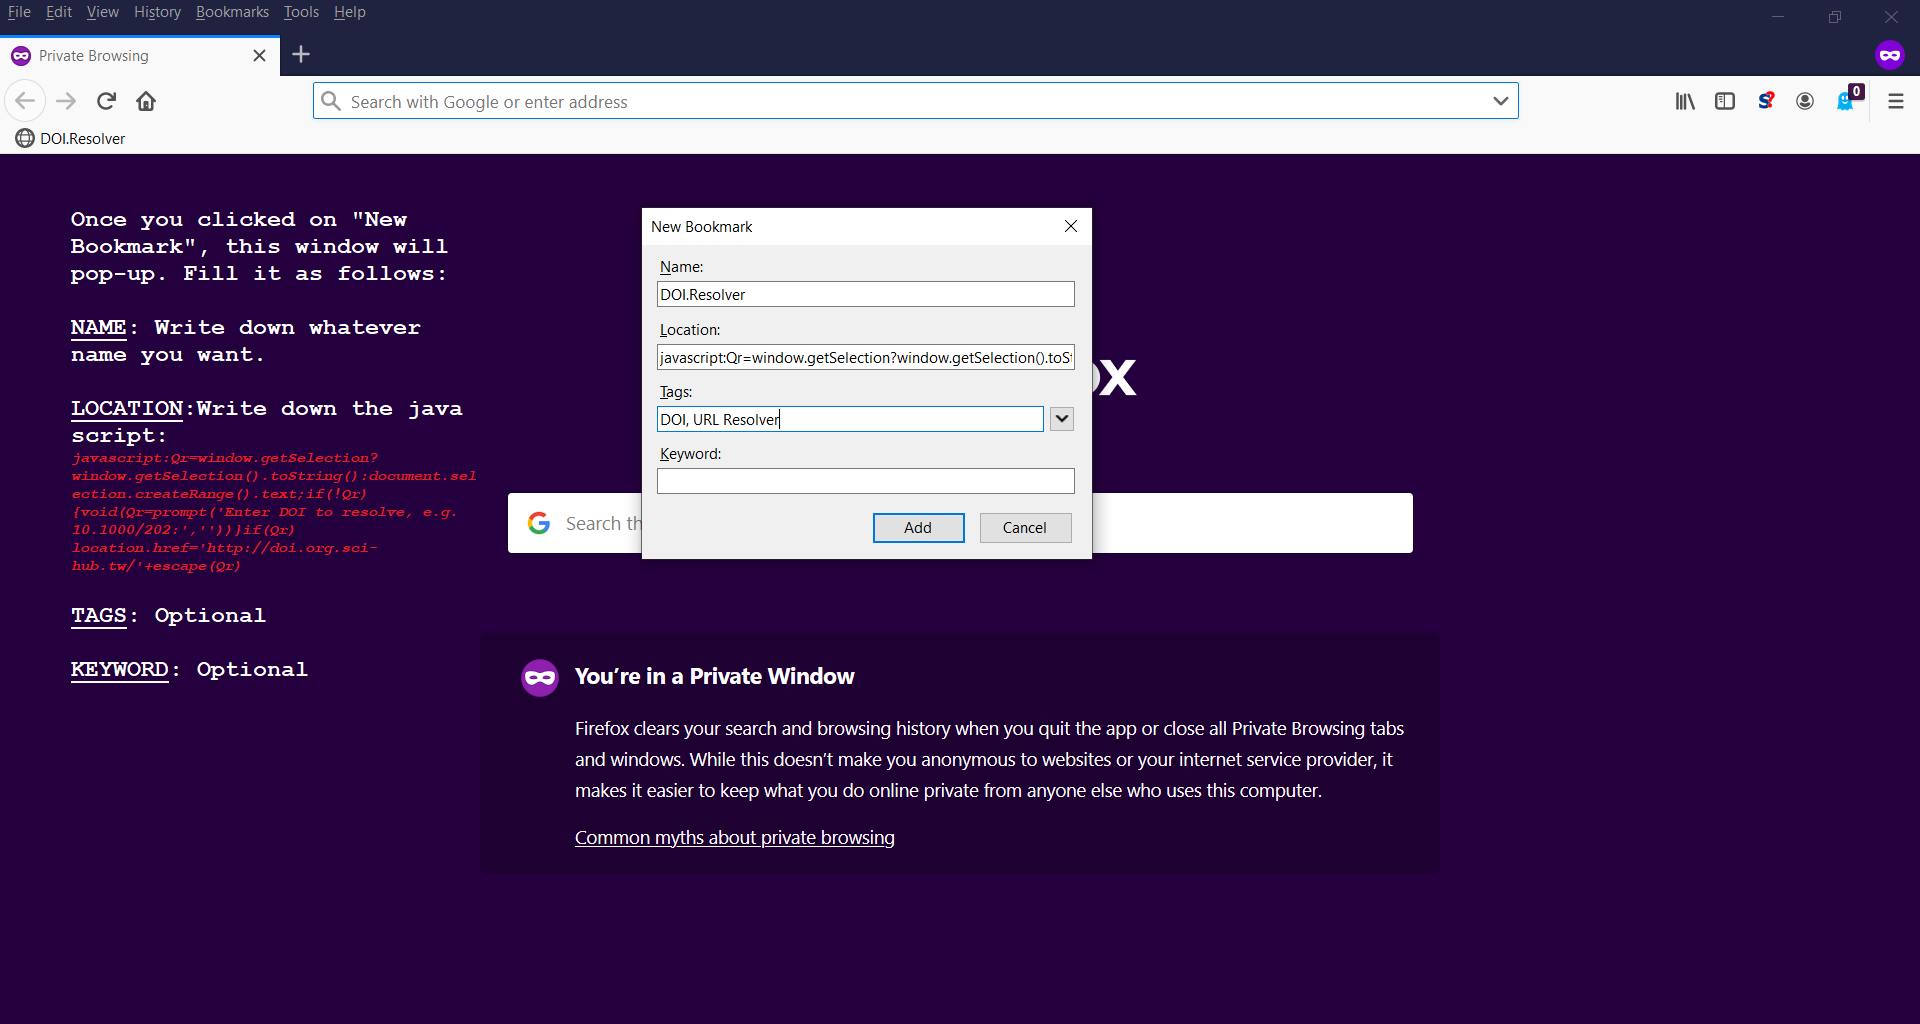
Task: Cancel the New Bookmark dialog
Action: 1025,528
